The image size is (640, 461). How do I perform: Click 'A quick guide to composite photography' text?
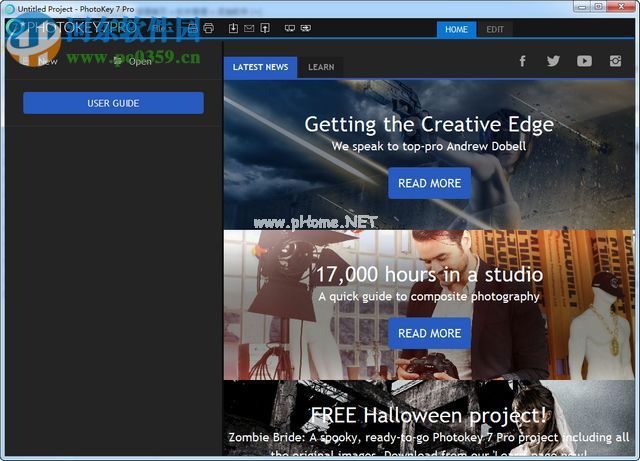coord(429,296)
